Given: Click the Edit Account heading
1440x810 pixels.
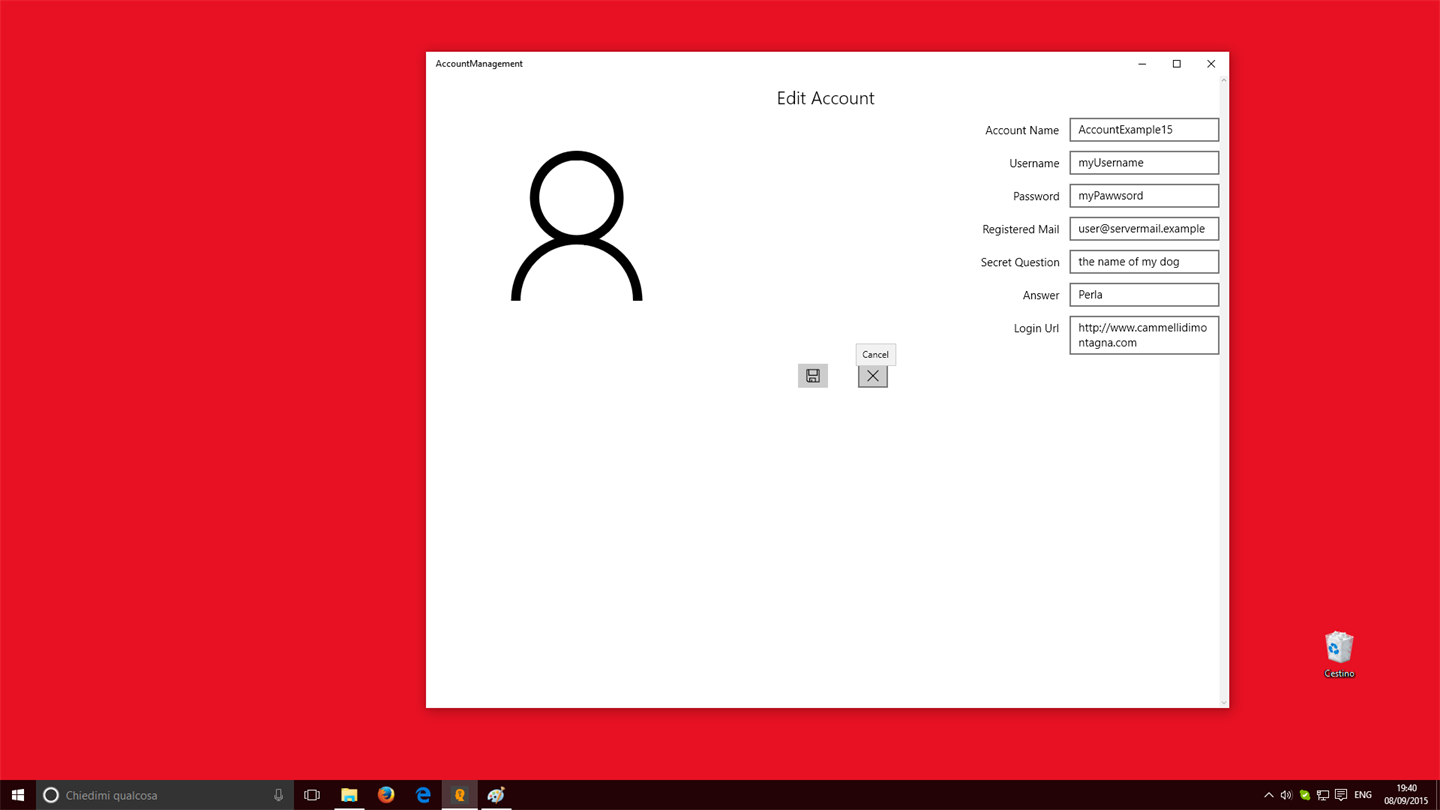Looking at the screenshot, I should 826,98.
